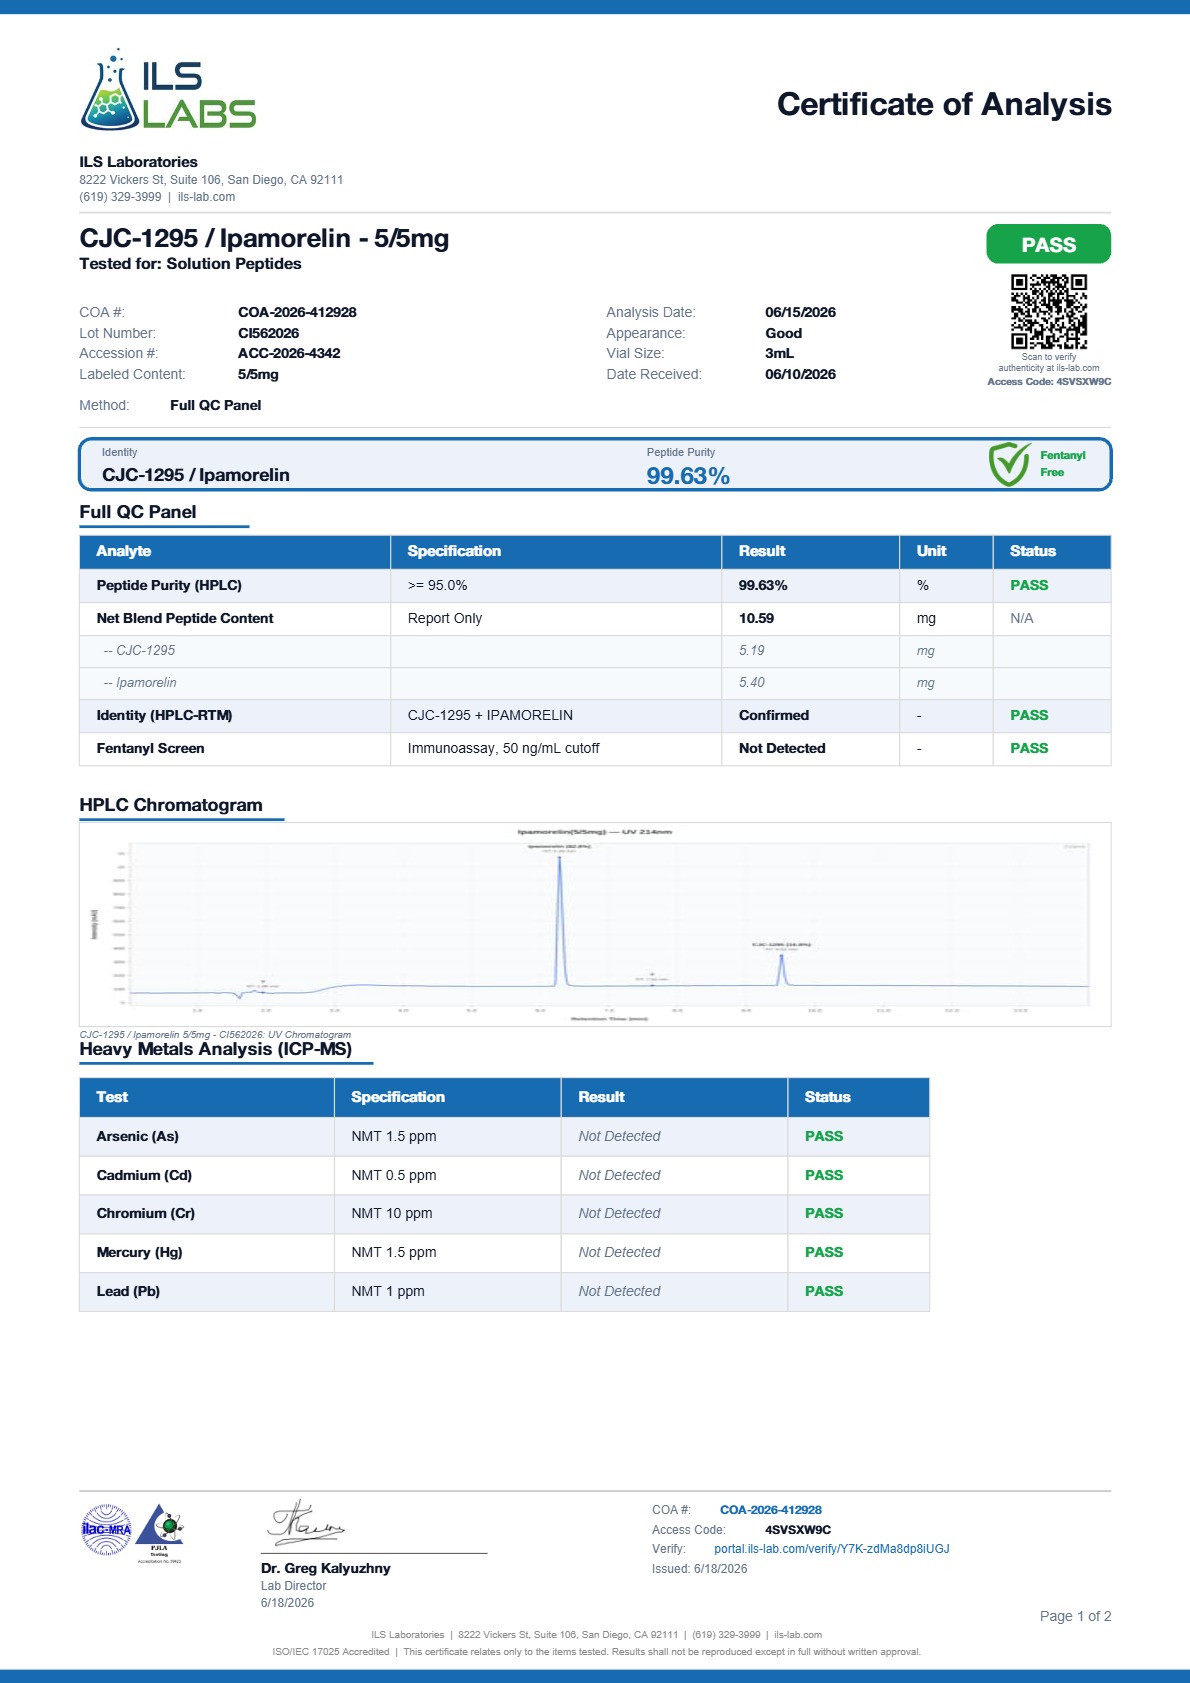Click the Identity 'CJC-1295 / Ipamorelin' banner text
The image size is (1190, 1683).
(196, 475)
